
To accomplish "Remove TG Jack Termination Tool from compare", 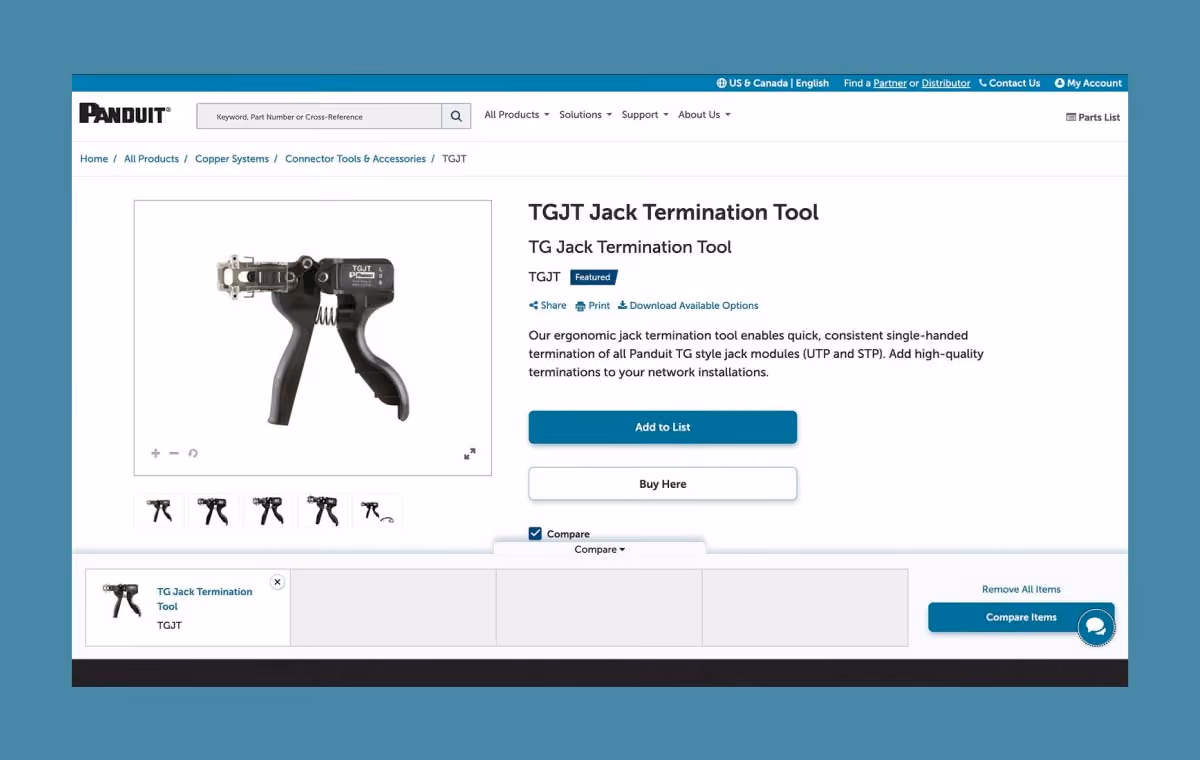I will coord(278,582).
